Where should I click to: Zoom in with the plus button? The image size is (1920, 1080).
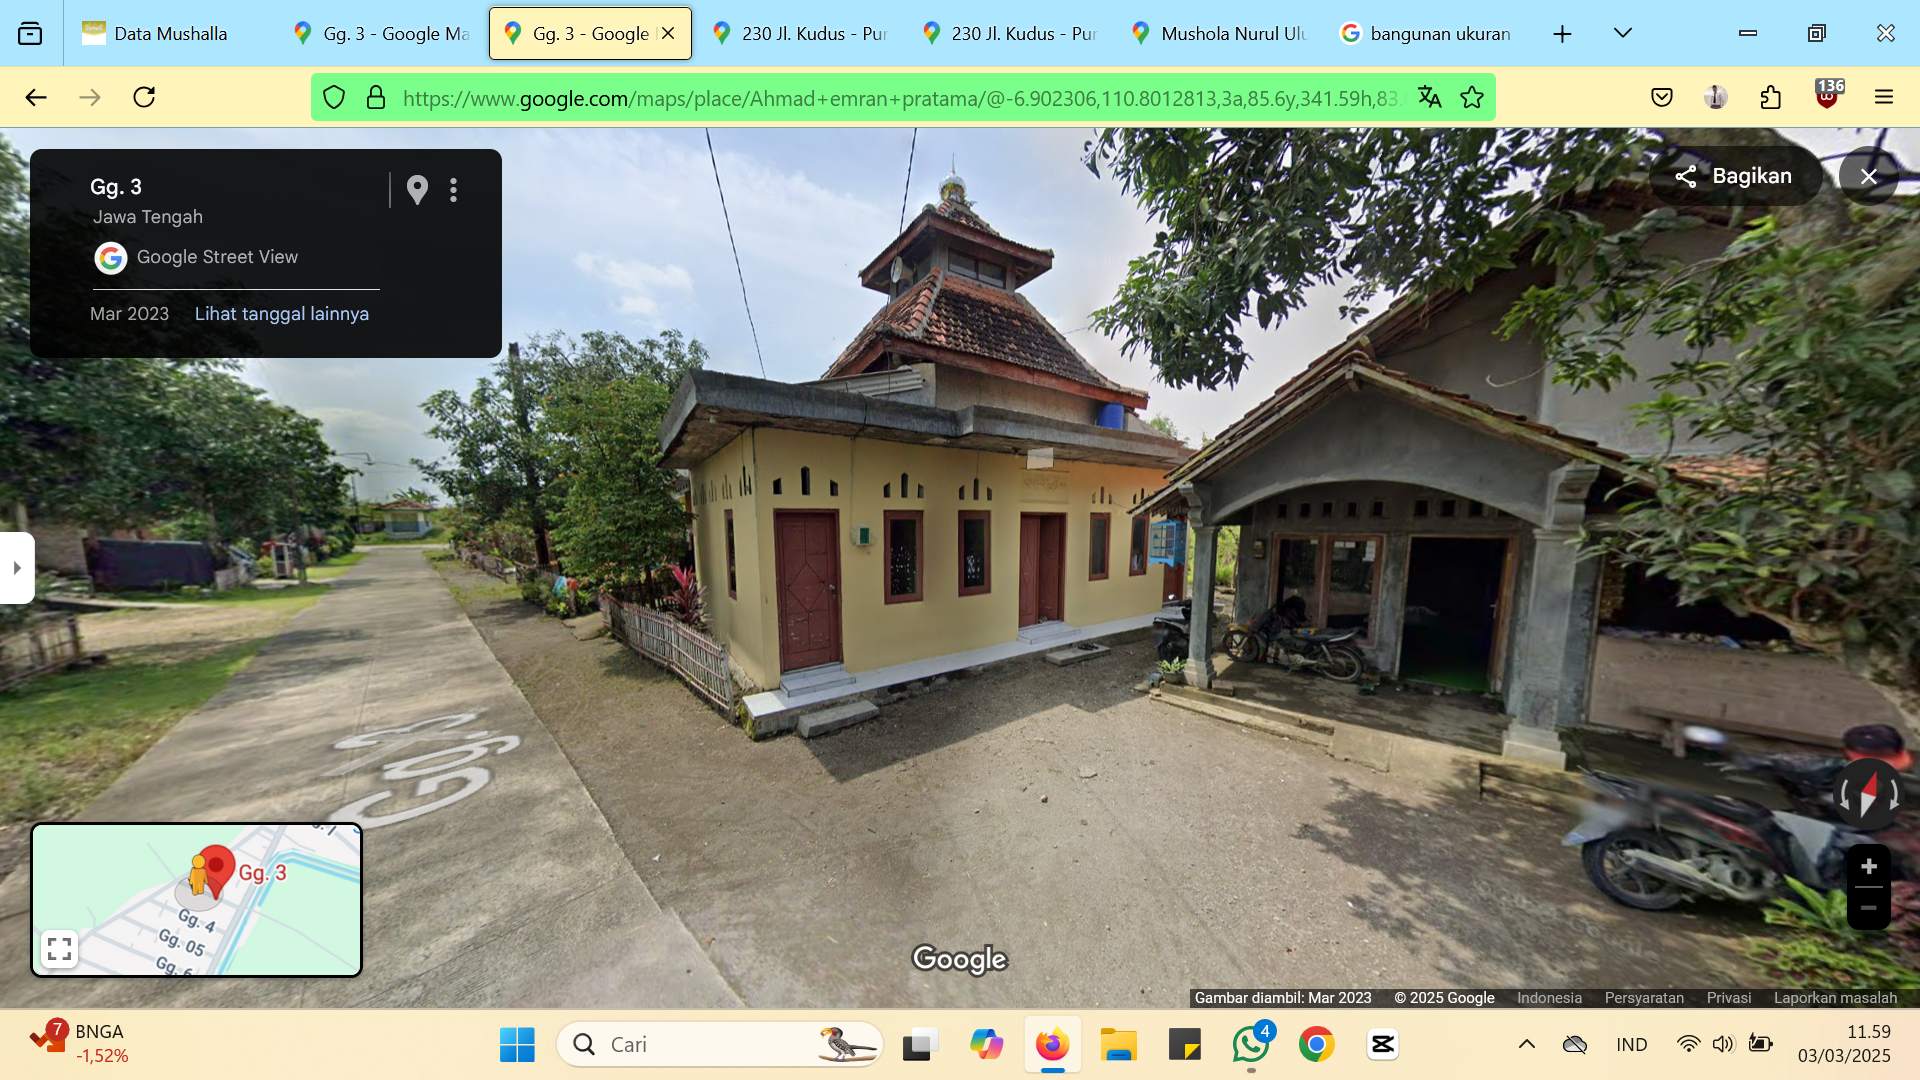coord(1868,867)
